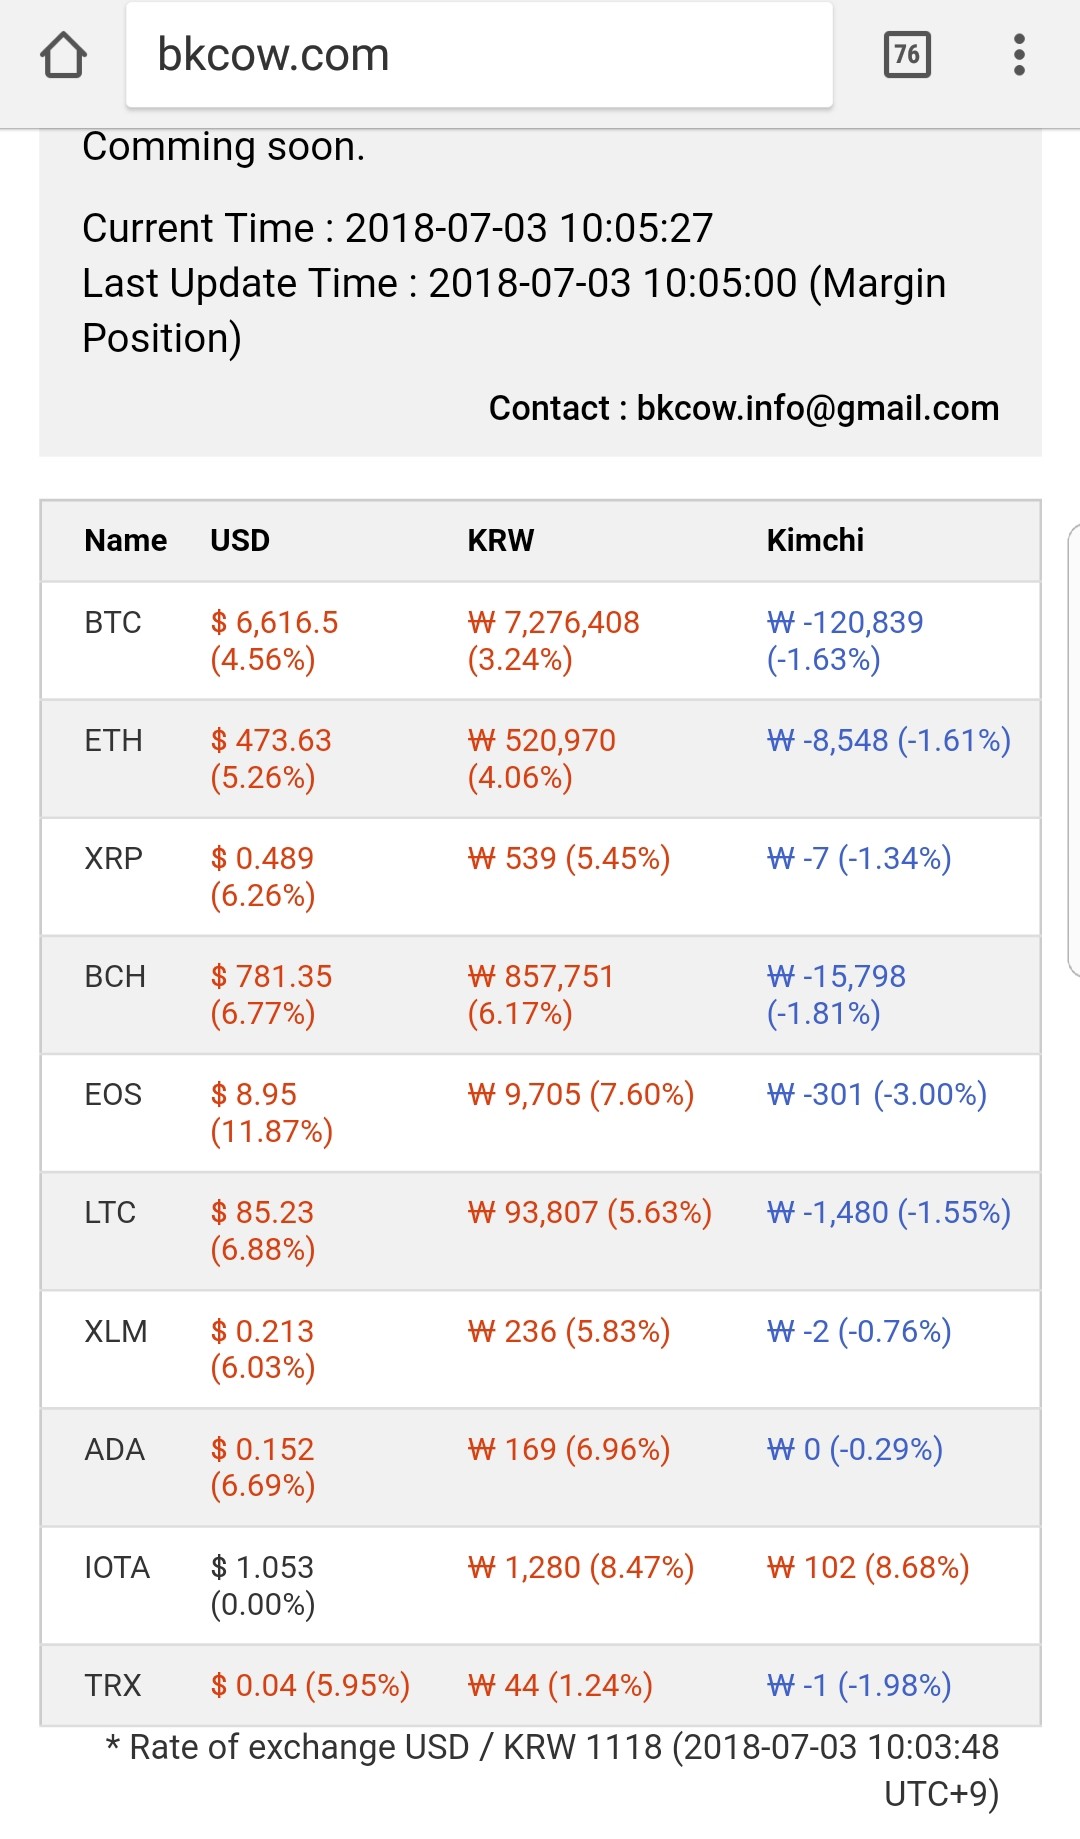Open the tab switcher showing 76 tabs
Image resolution: width=1080 pixels, height=1839 pixels.
907,55
